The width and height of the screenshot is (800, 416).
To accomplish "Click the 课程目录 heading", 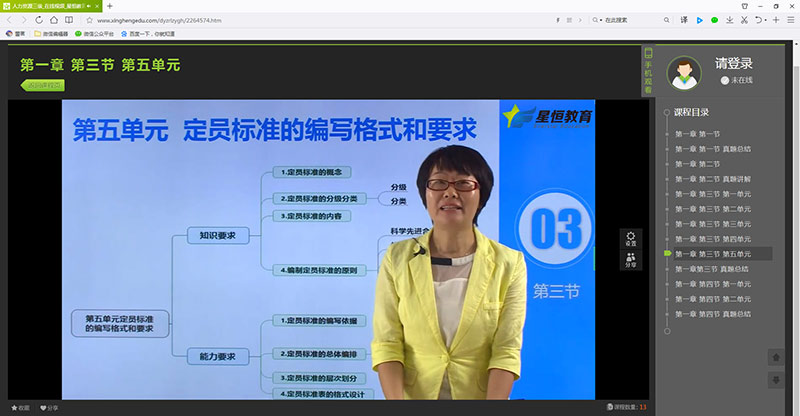I will pyautogui.click(x=691, y=112).
